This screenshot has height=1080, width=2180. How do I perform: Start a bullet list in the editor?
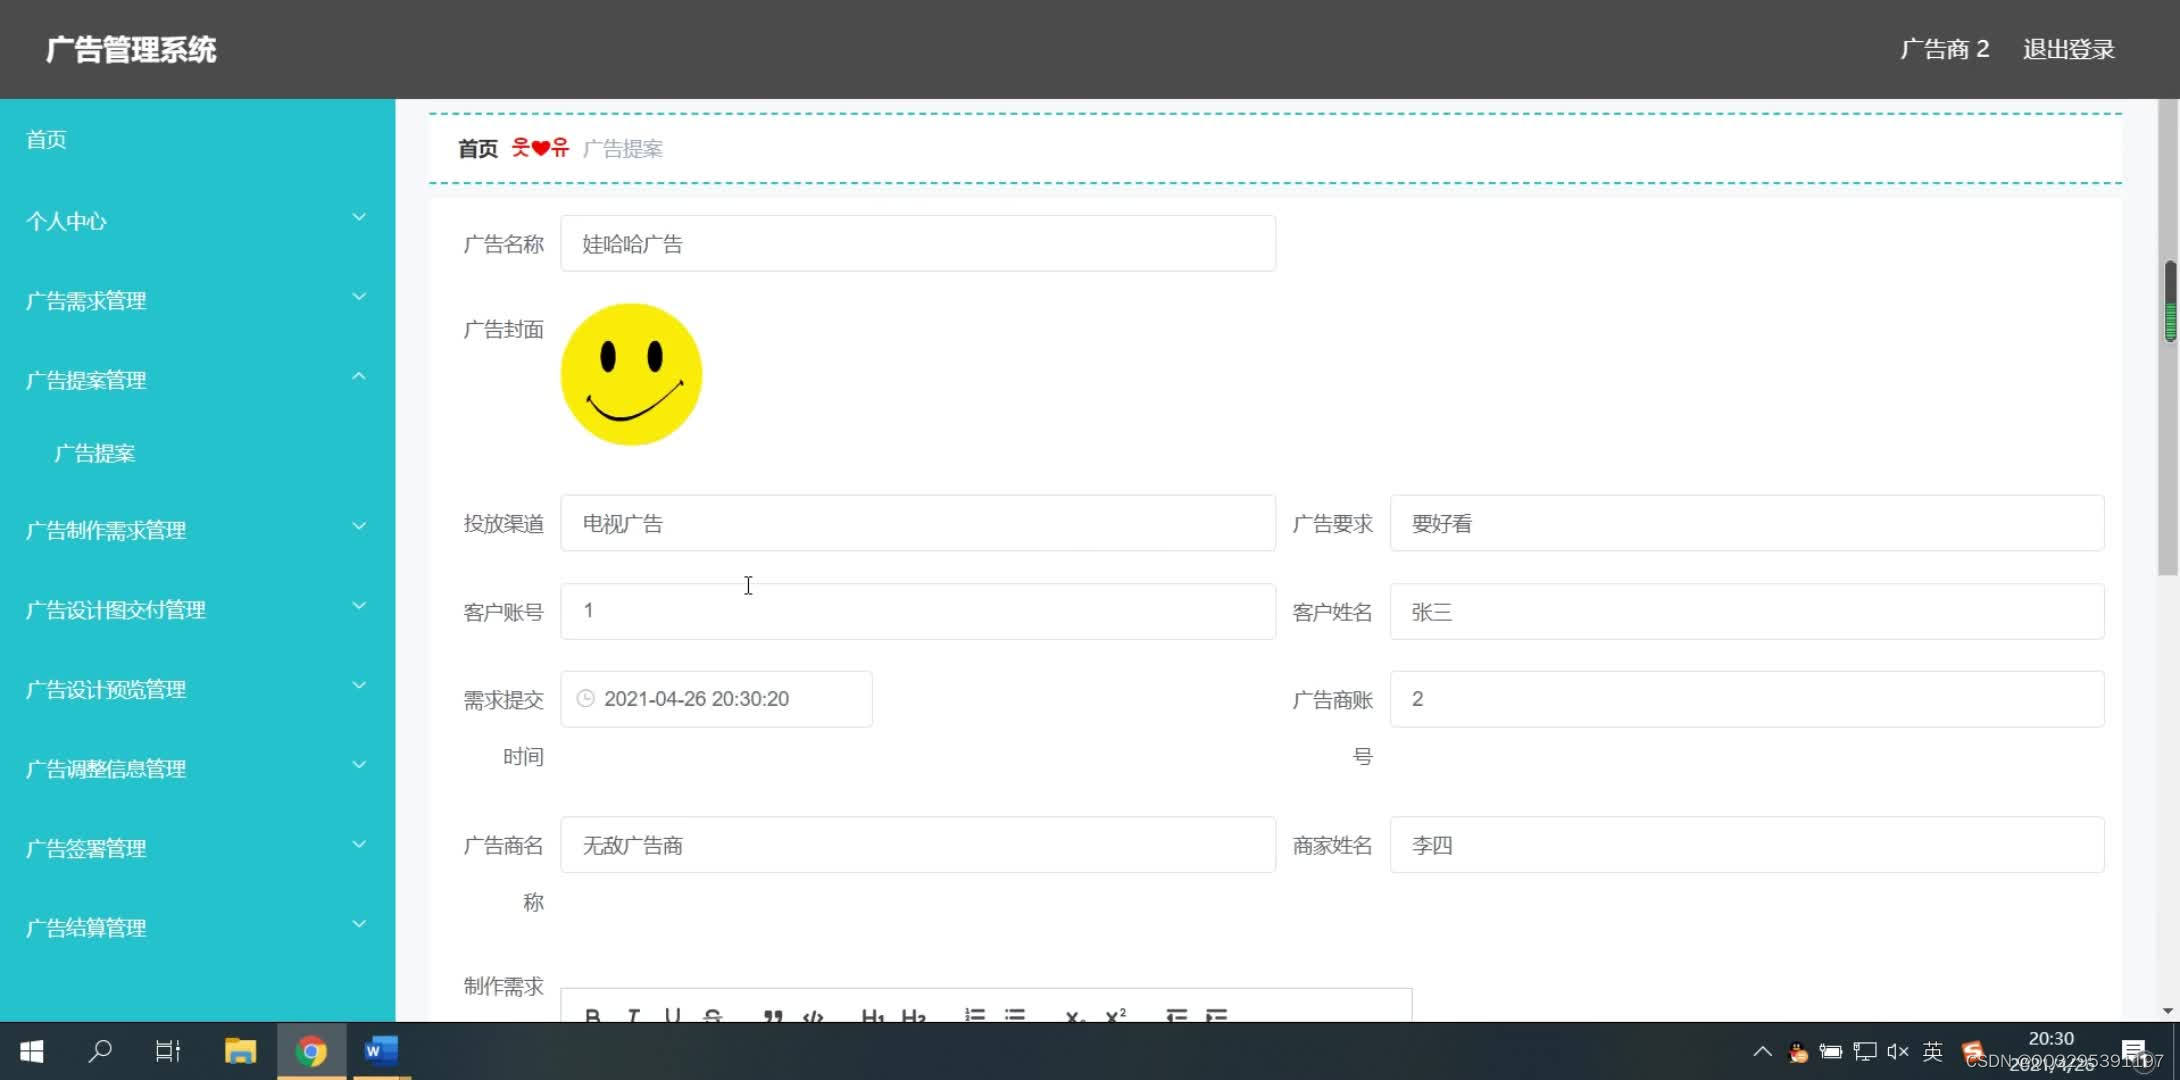pyautogui.click(x=1015, y=1015)
